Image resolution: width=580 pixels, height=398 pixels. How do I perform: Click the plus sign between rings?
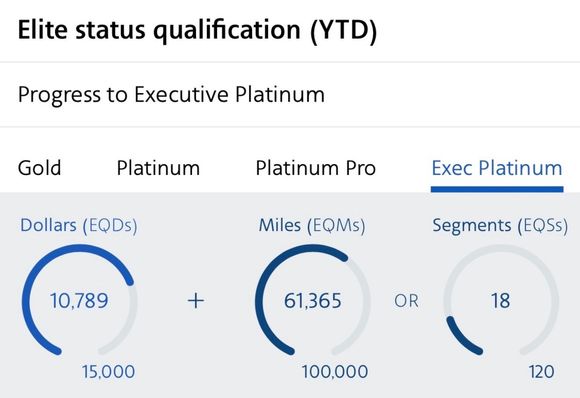pyautogui.click(x=196, y=301)
